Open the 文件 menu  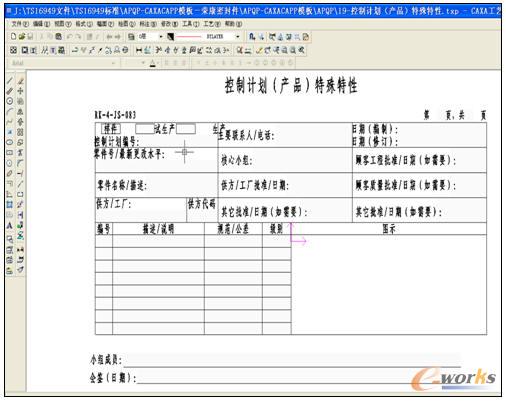coord(19,24)
